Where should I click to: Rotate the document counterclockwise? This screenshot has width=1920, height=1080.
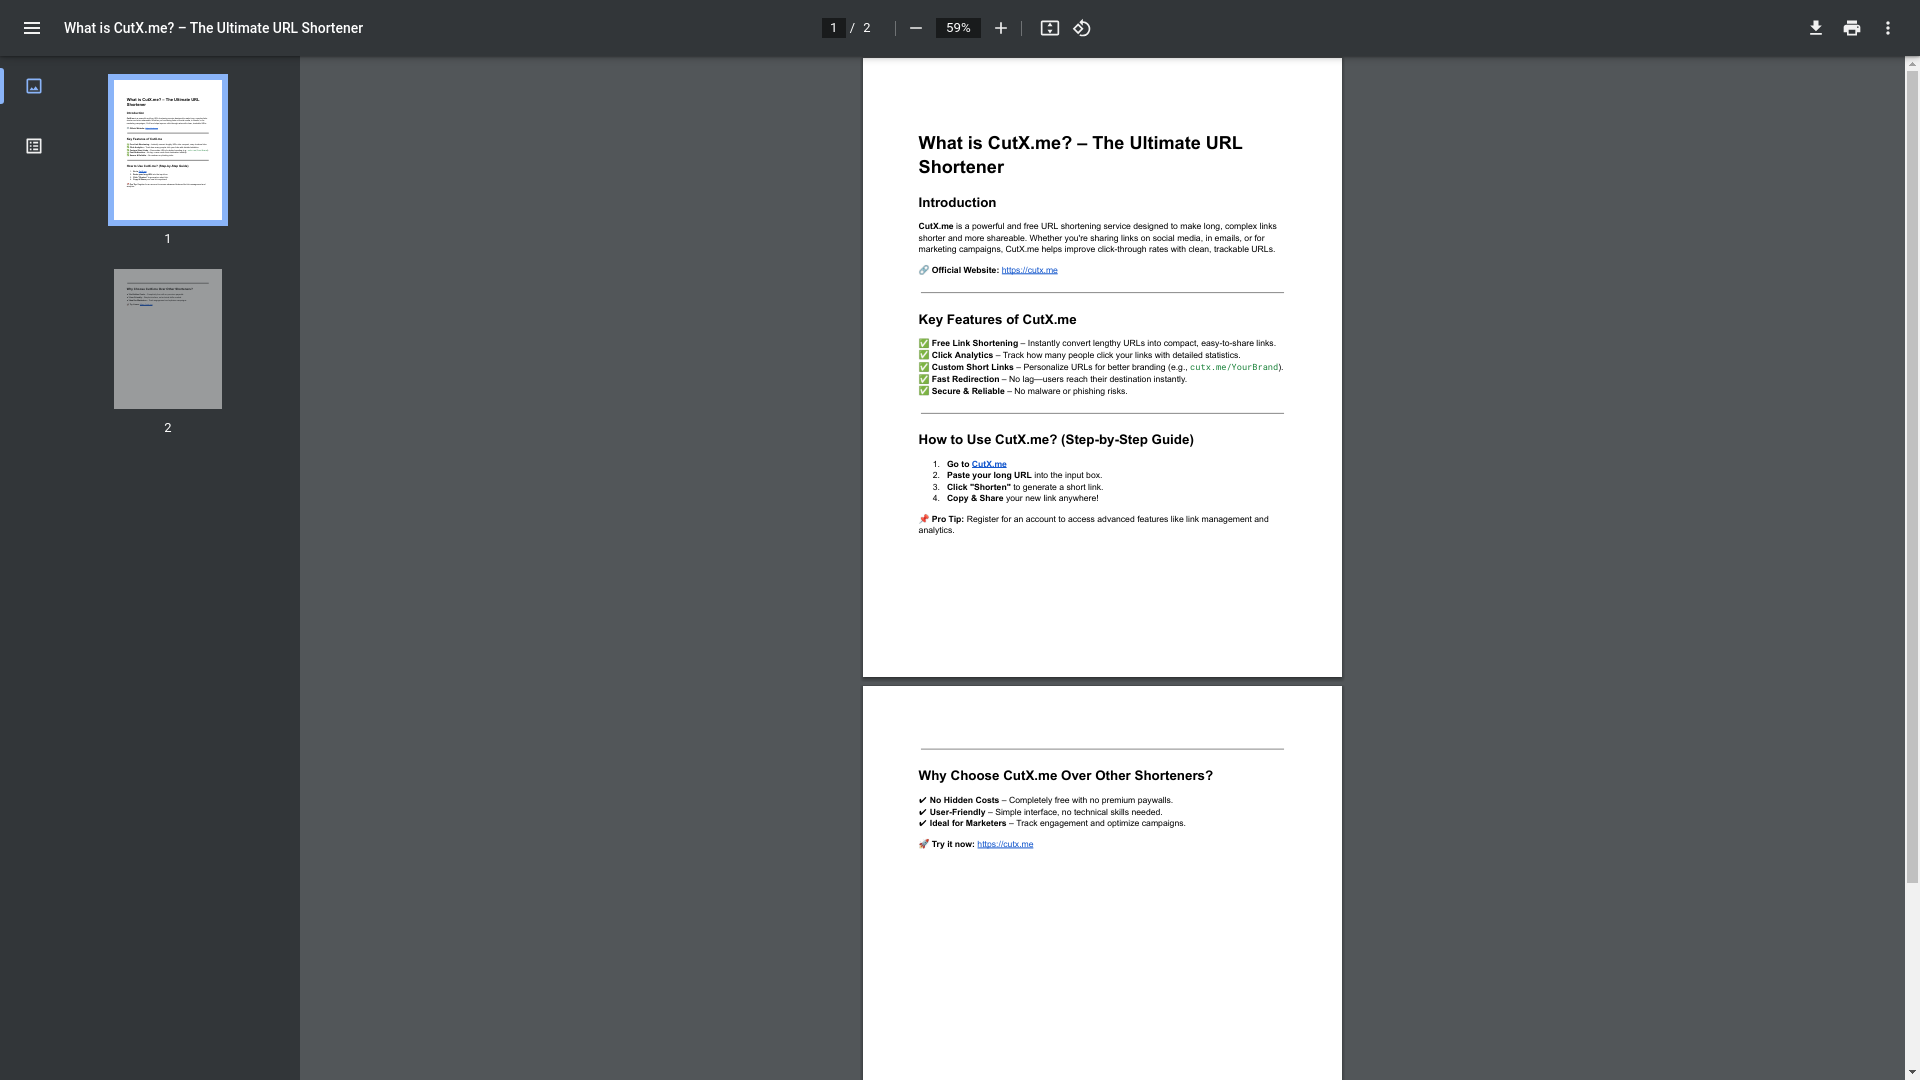[1082, 28]
